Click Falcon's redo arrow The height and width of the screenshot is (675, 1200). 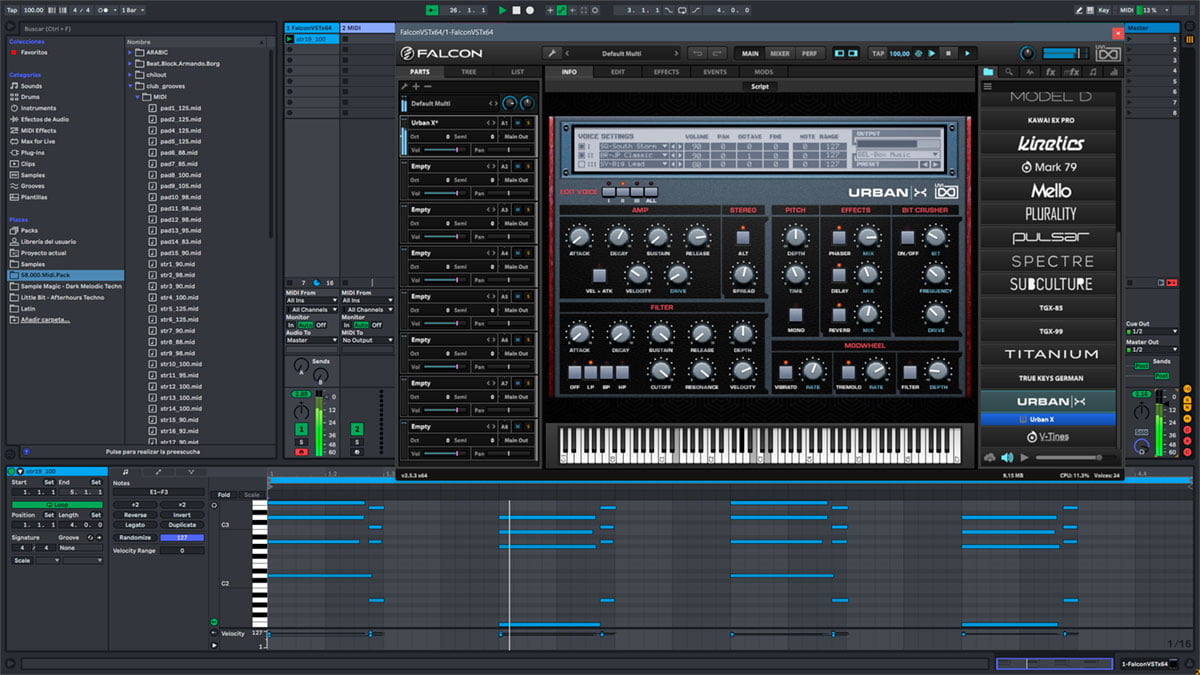coord(718,53)
